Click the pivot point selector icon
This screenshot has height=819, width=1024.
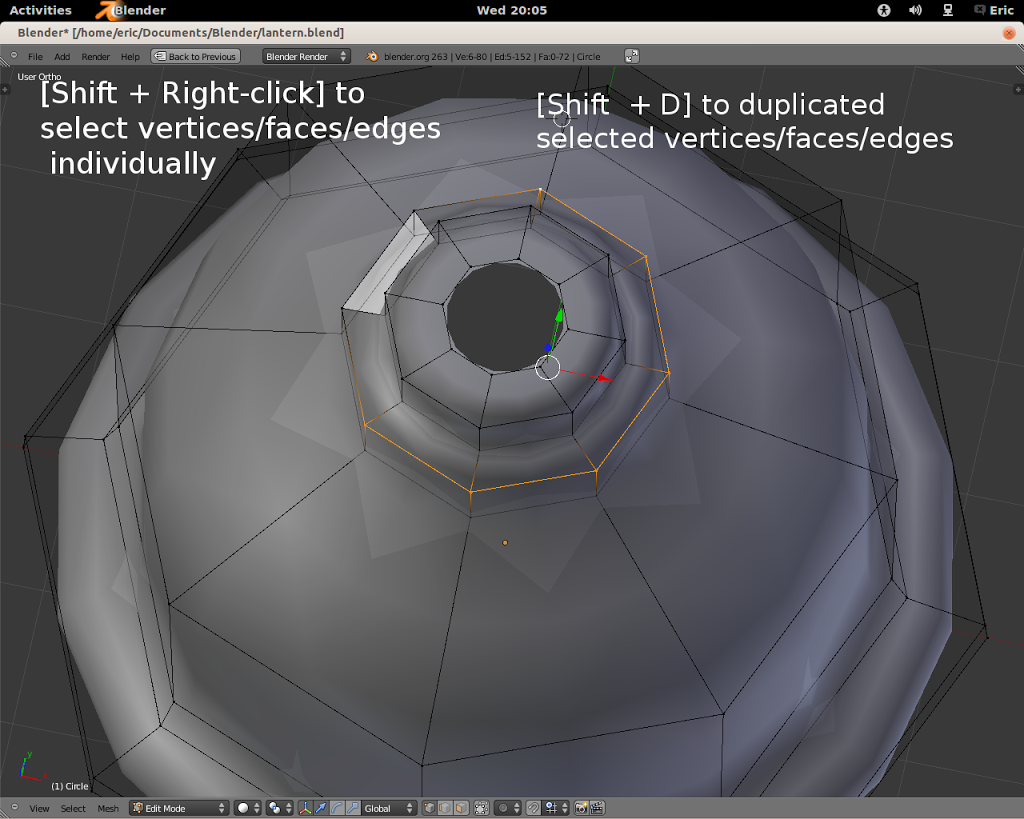click(x=275, y=808)
